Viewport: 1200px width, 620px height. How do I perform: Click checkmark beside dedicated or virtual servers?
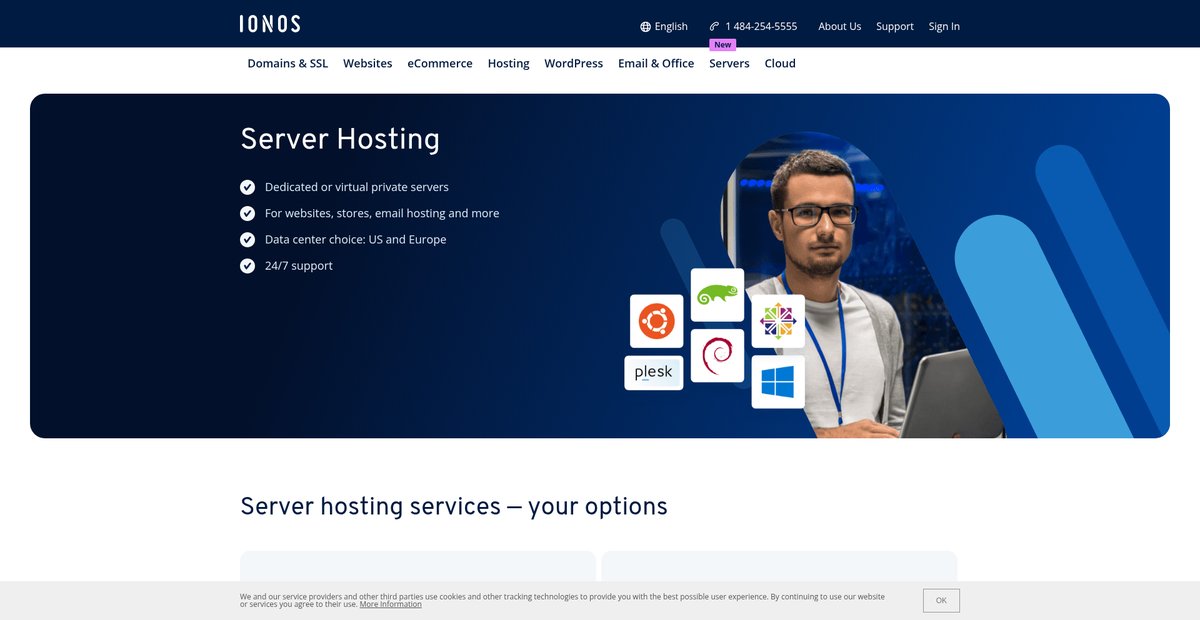248,187
